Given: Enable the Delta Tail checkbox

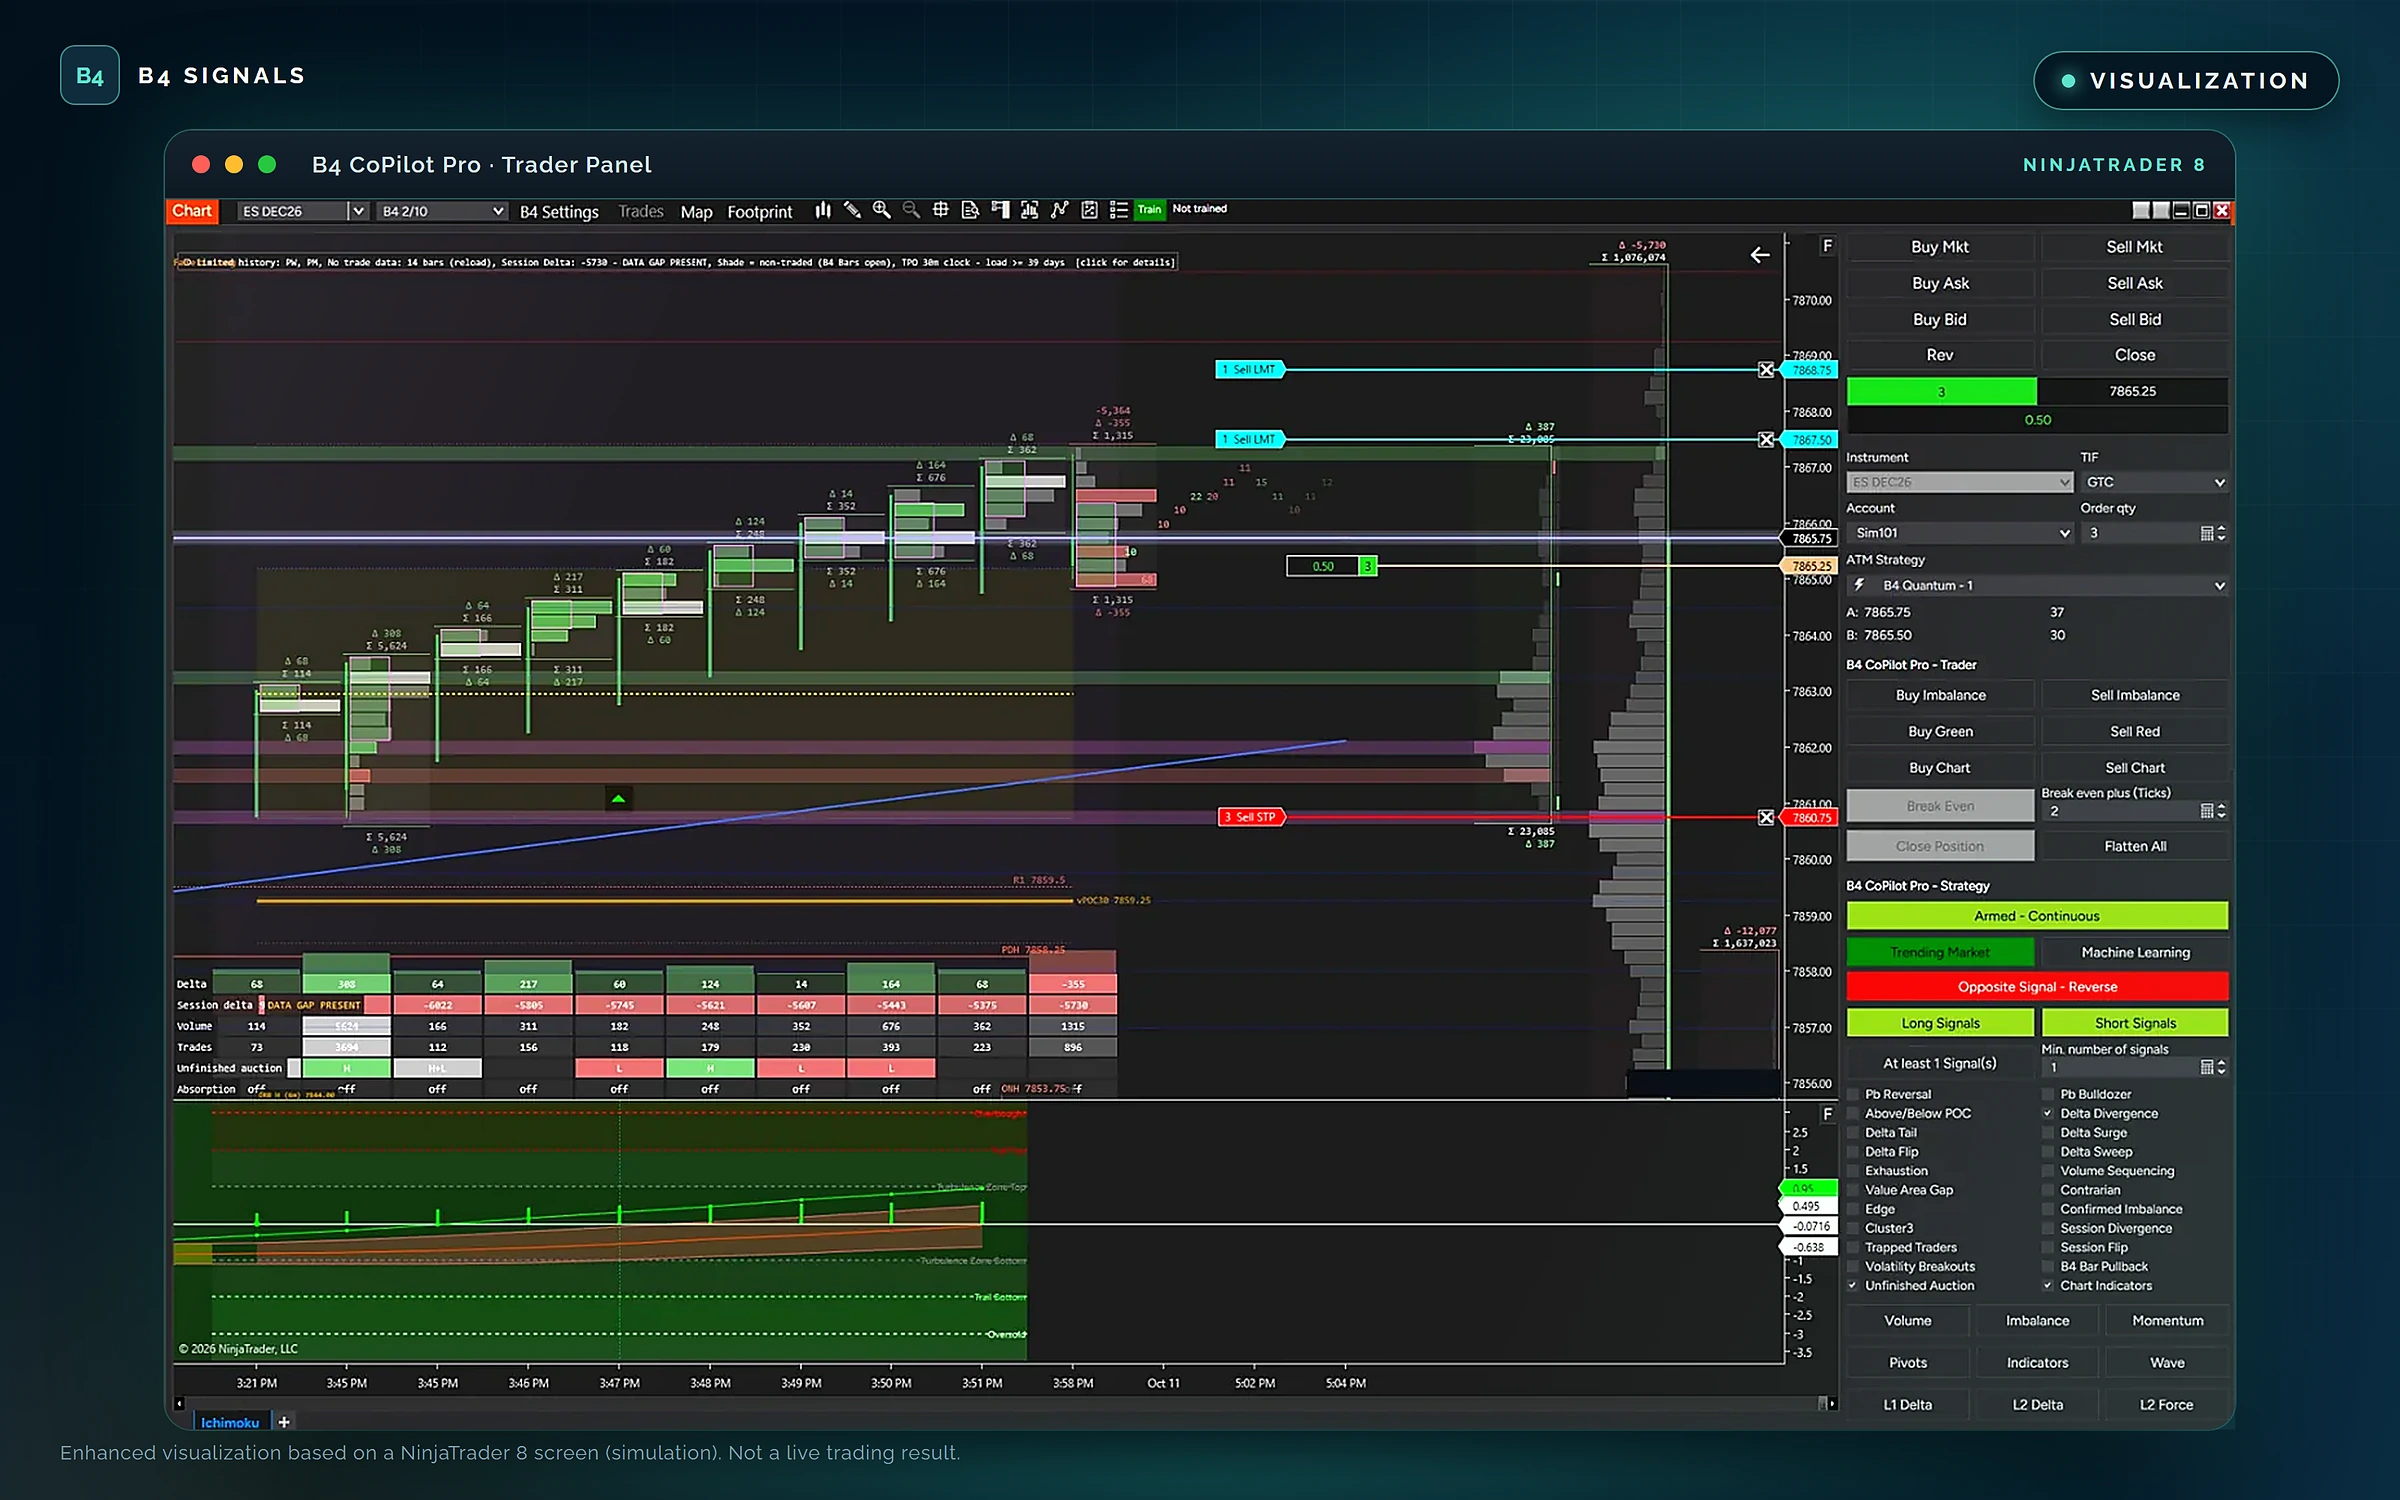Looking at the screenshot, I should 1853,1133.
